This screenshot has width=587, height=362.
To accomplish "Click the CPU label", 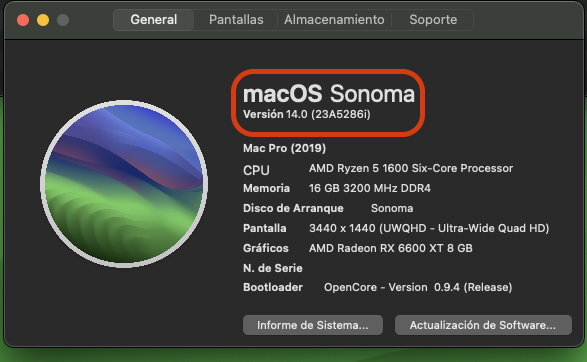I will [256, 170].
